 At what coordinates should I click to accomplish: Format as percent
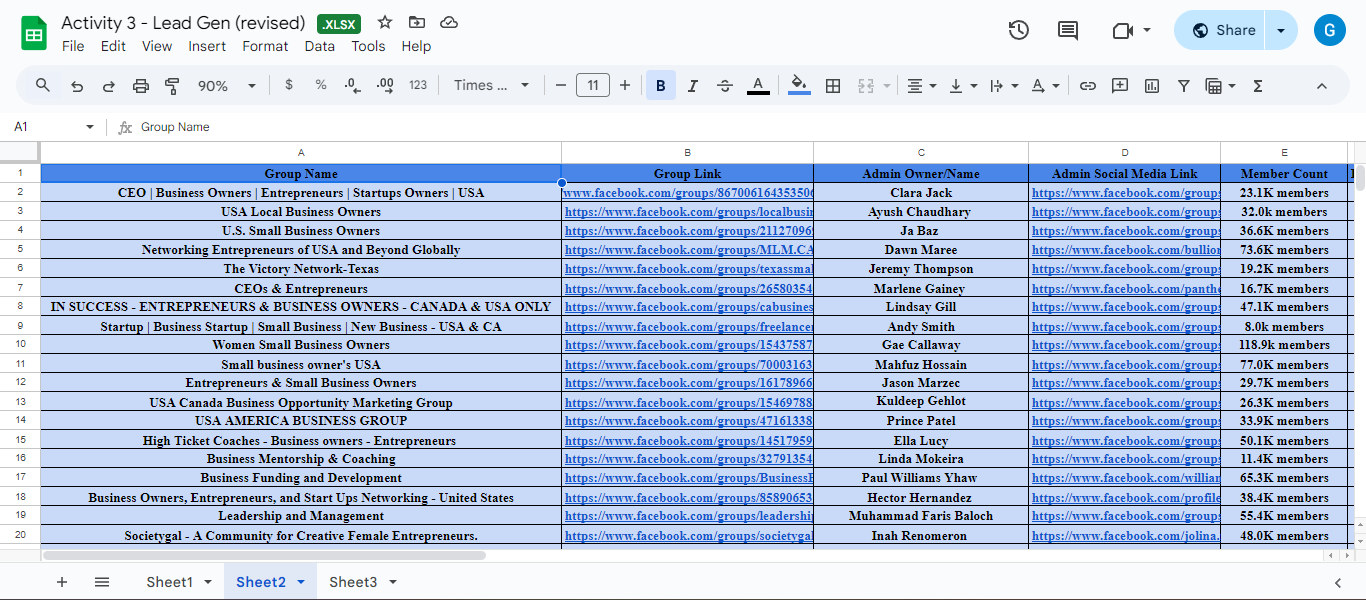point(321,85)
